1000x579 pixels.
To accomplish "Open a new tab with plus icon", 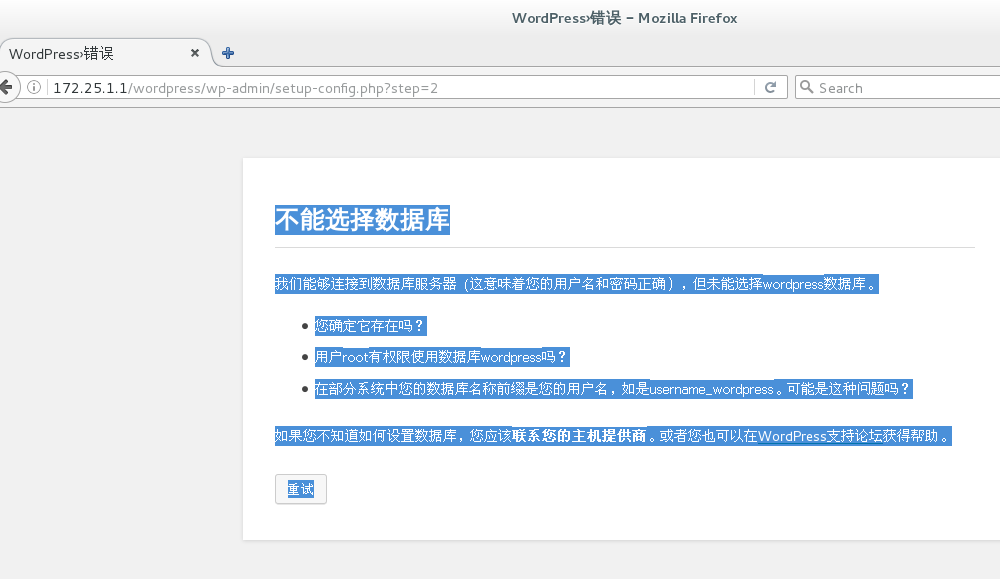I will click(x=228, y=53).
